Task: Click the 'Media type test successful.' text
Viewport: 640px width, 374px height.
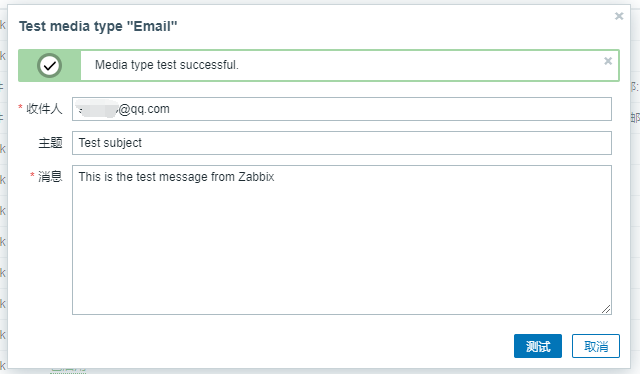Action: (x=167, y=65)
